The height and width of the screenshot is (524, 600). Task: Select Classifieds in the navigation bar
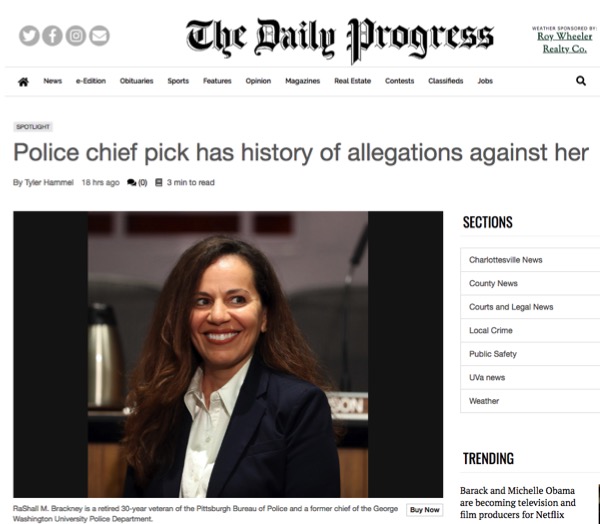coord(446,81)
